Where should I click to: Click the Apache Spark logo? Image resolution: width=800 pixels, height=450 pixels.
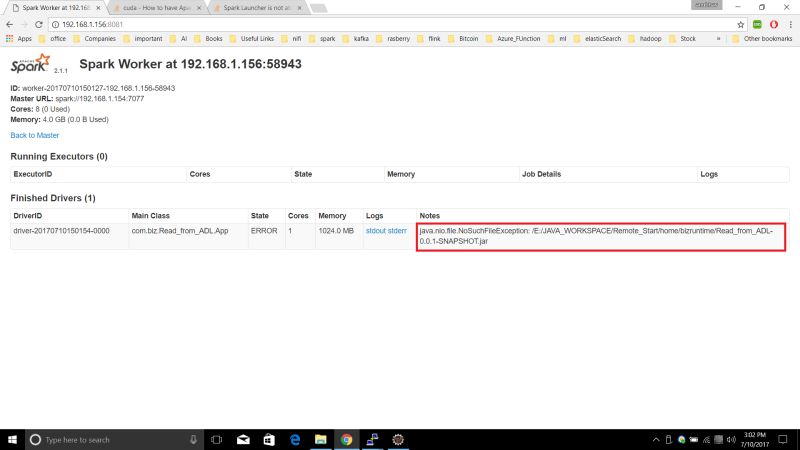click(31, 64)
